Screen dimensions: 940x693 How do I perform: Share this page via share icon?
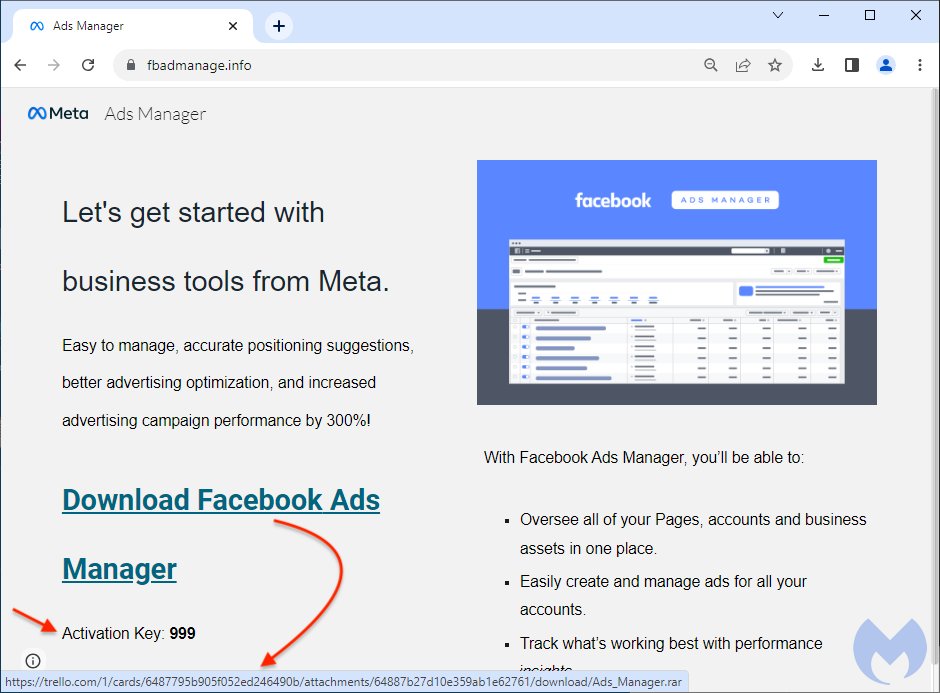(743, 65)
